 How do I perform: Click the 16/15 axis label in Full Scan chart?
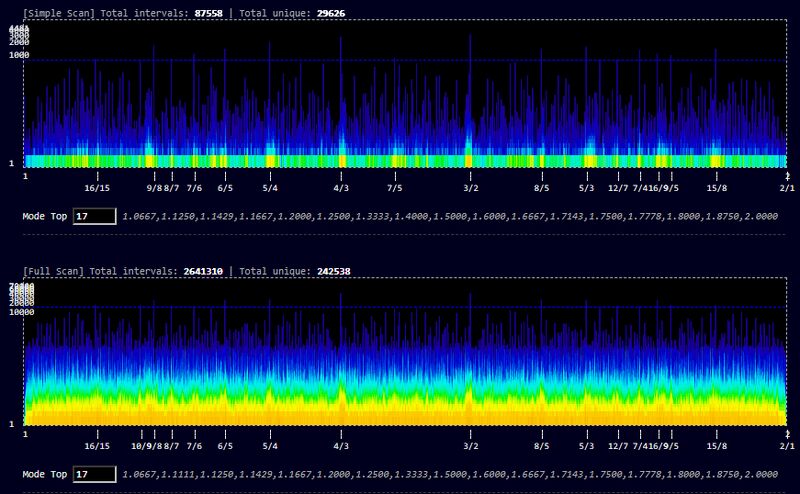click(x=97, y=447)
